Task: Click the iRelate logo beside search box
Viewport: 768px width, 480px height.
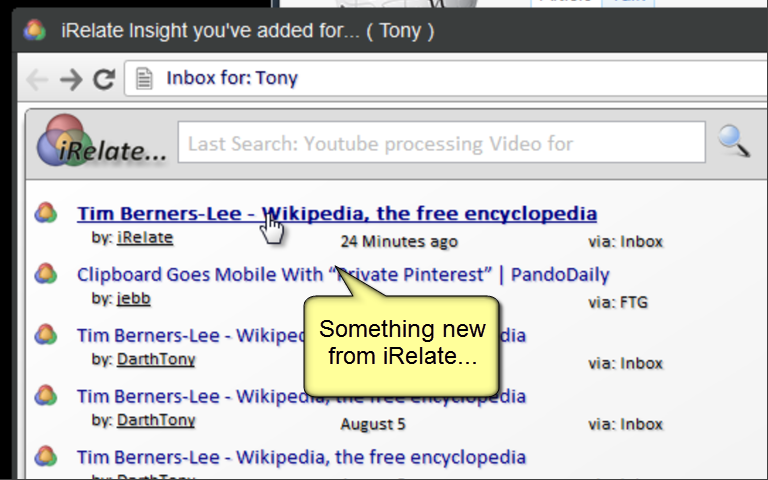Action: (x=102, y=141)
